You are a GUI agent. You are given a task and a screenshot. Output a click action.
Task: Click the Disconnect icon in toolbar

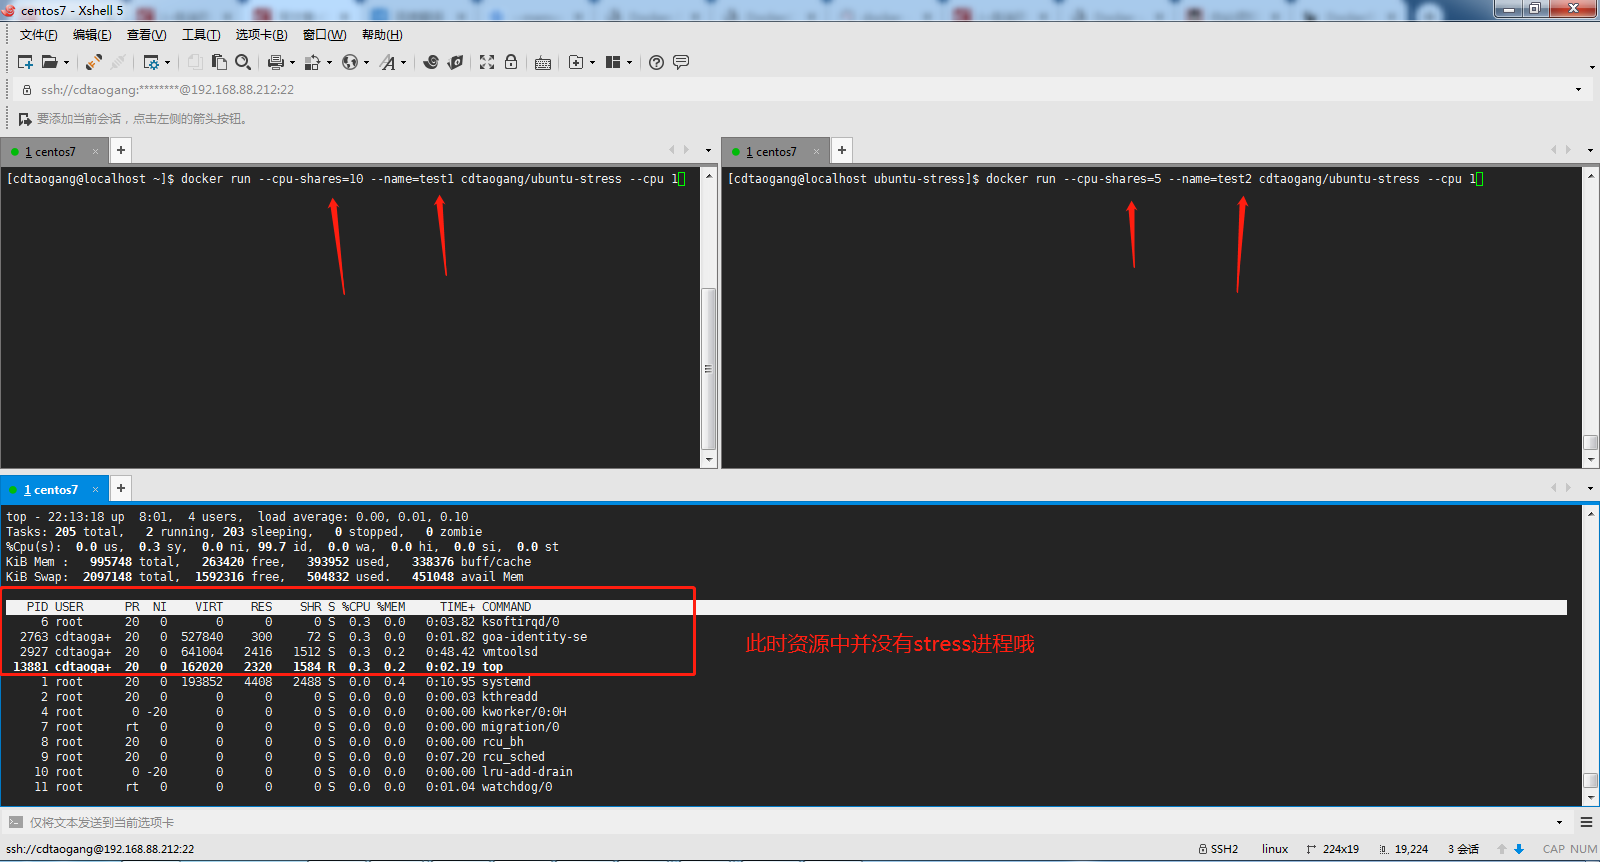pos(118,62)
